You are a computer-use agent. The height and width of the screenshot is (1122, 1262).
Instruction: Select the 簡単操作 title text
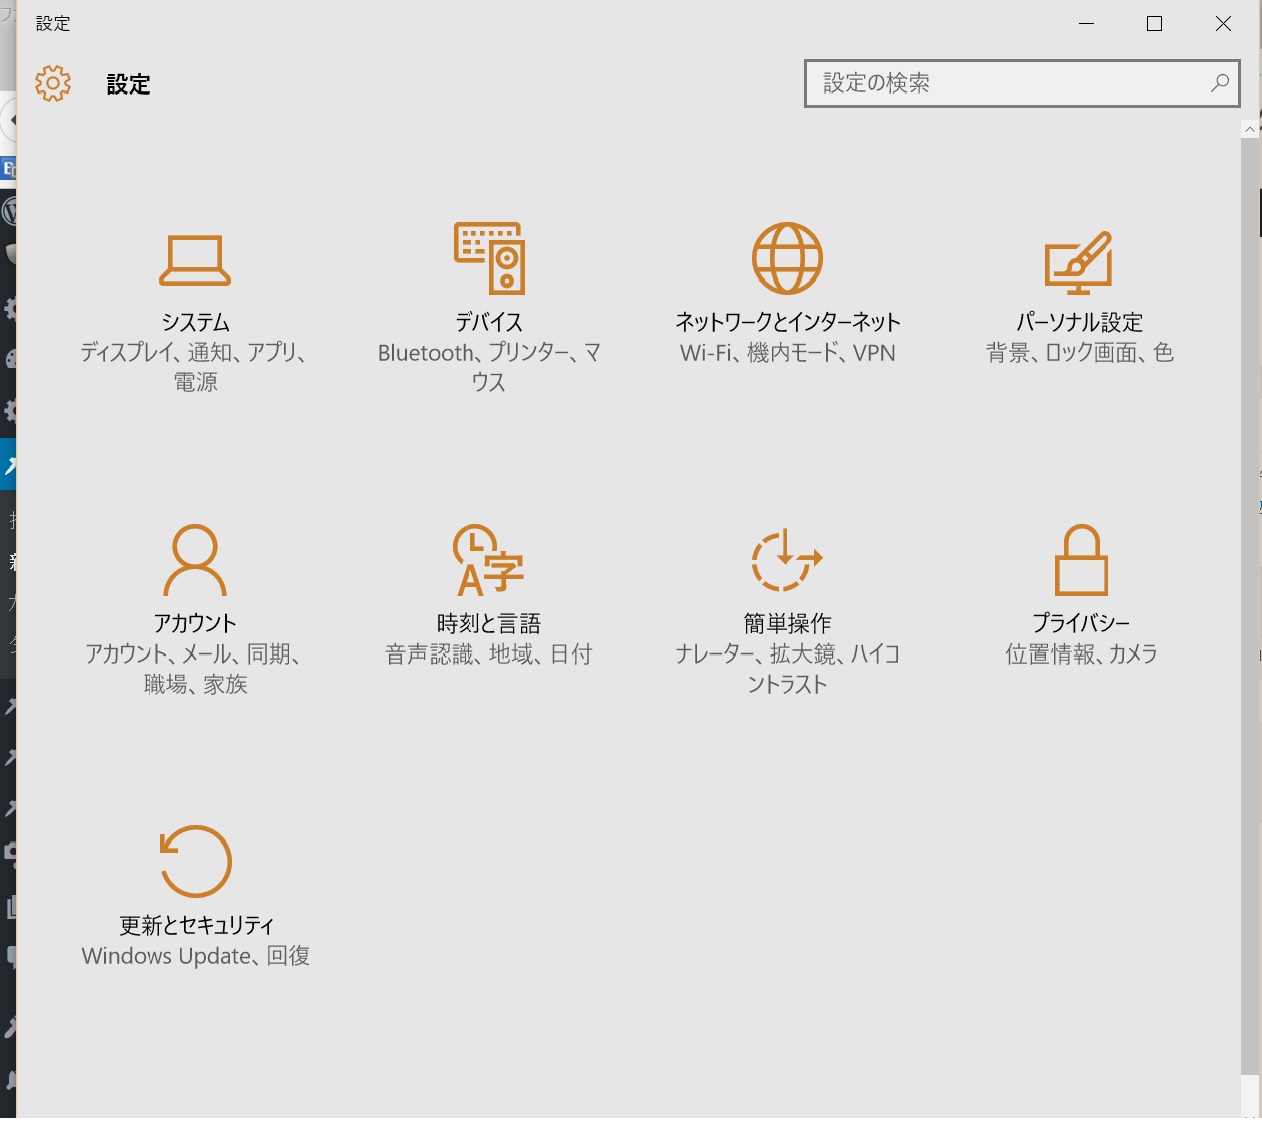(x=788, y=623)
